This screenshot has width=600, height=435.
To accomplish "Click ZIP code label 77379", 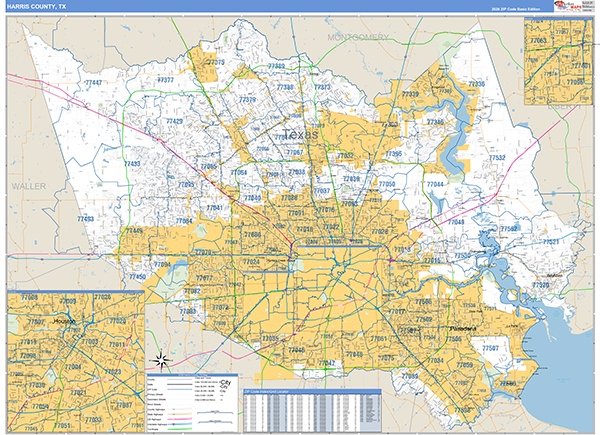I will pos(248,99).
